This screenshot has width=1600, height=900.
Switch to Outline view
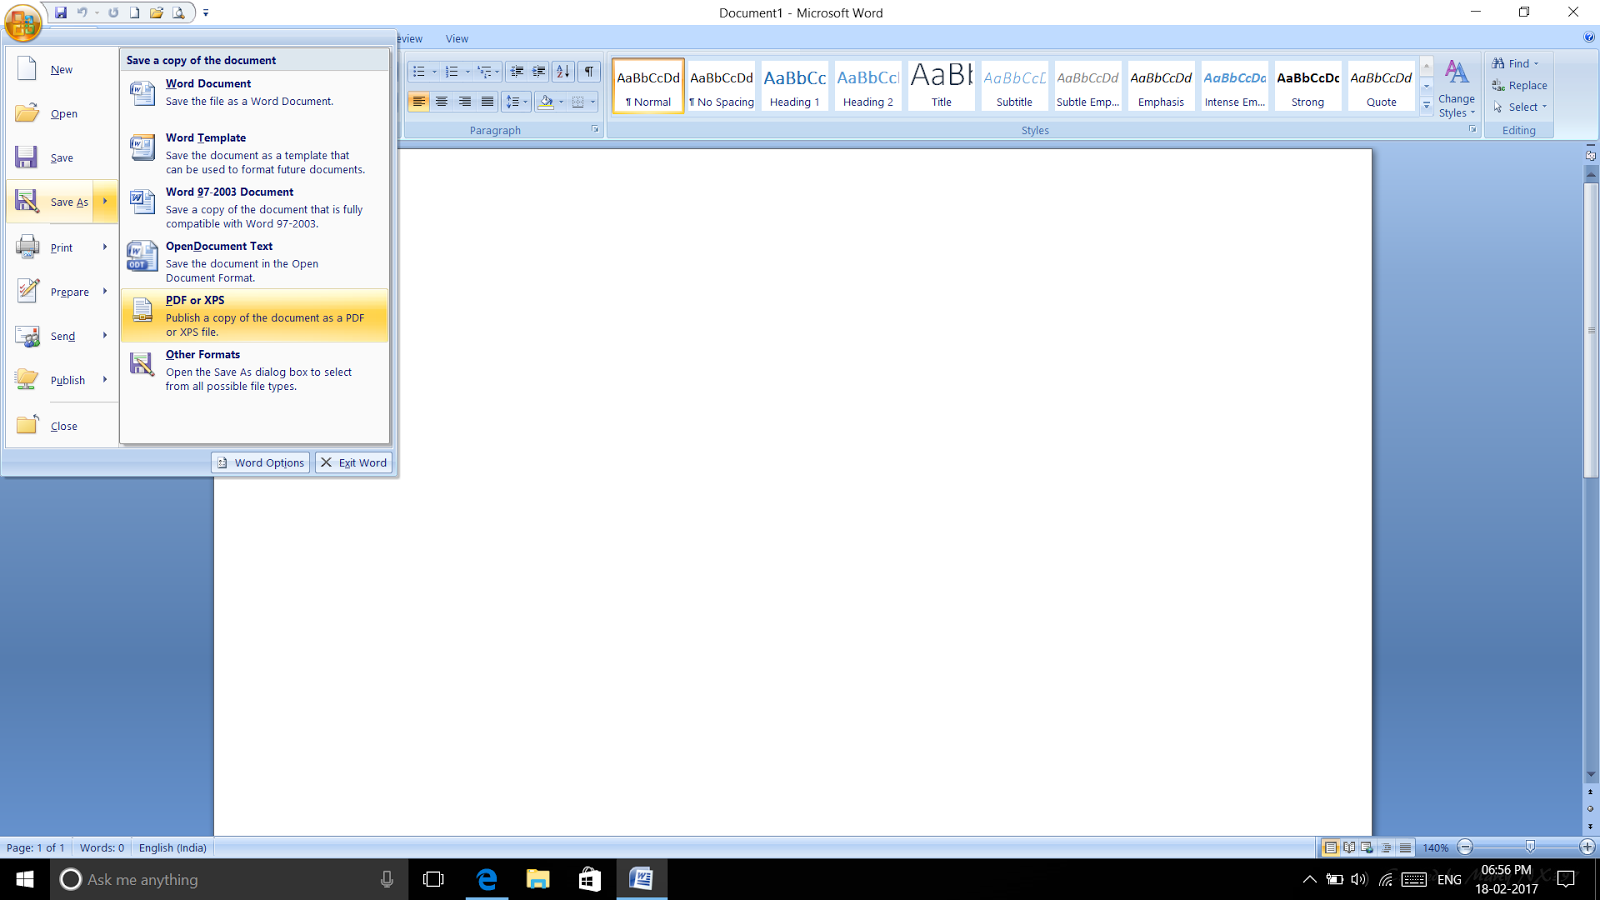click(x=1386, y=848)
